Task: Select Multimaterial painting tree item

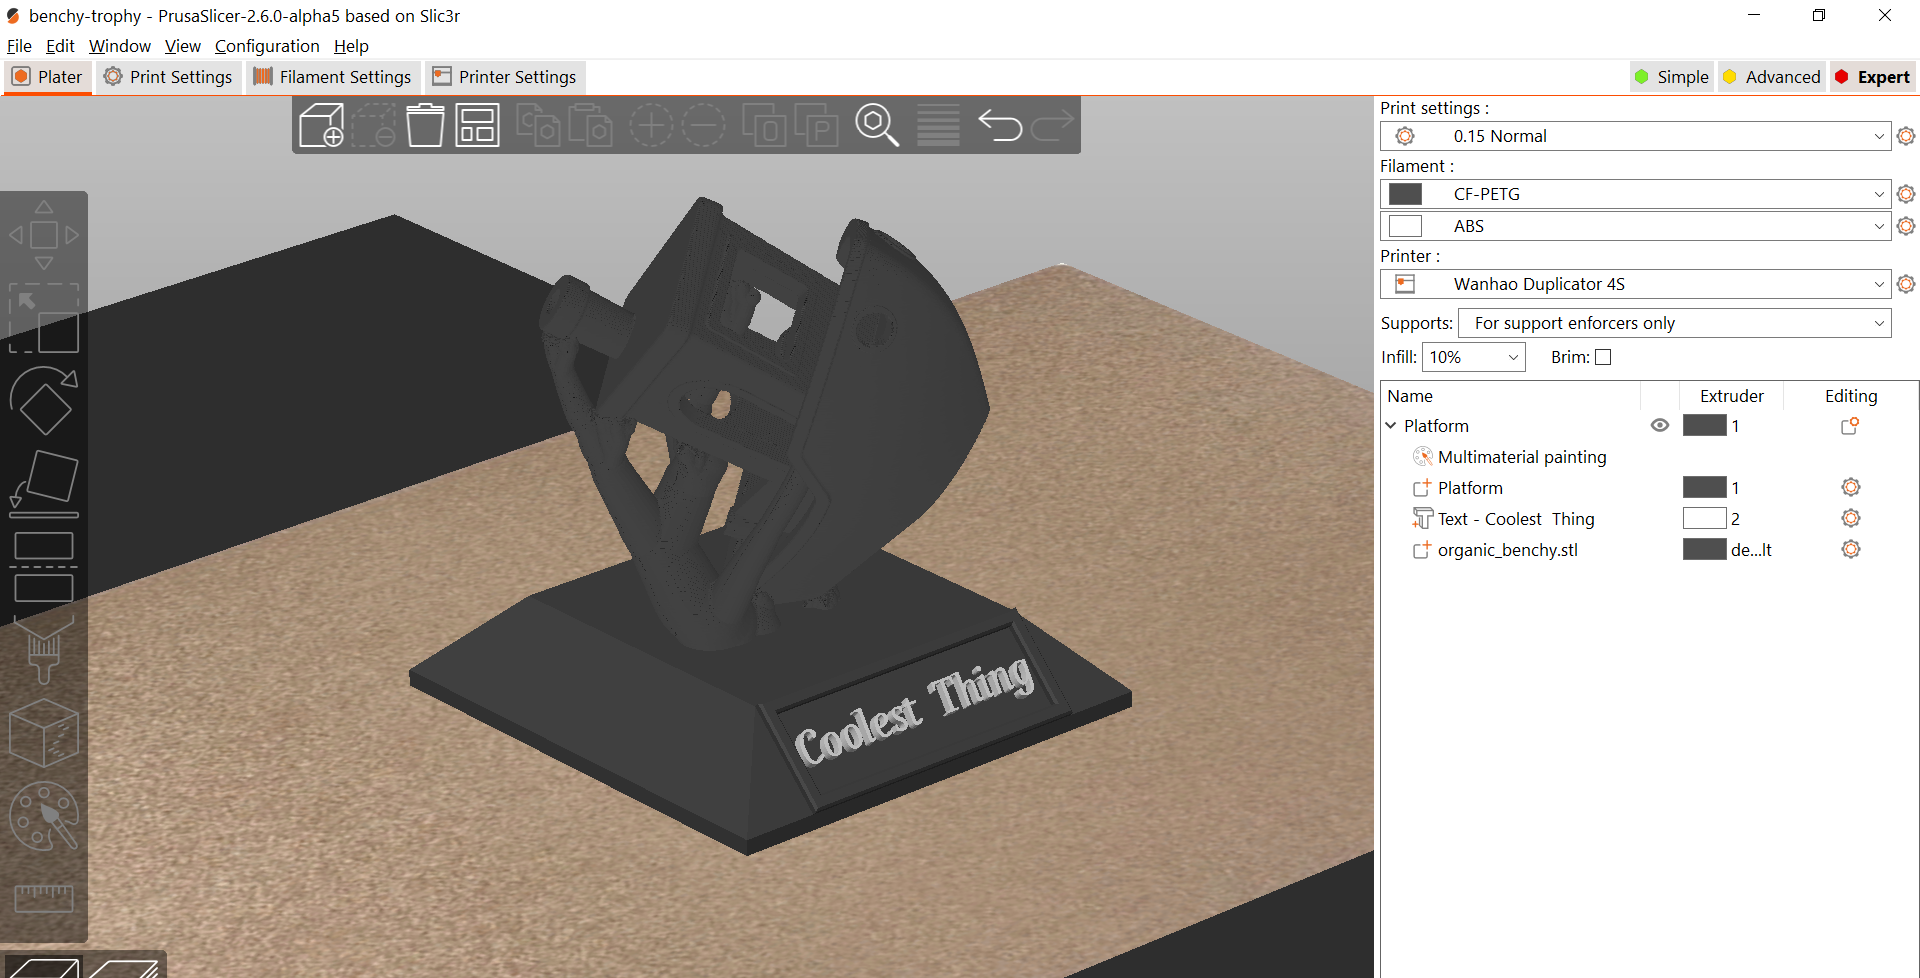Action: [1522, 457]
